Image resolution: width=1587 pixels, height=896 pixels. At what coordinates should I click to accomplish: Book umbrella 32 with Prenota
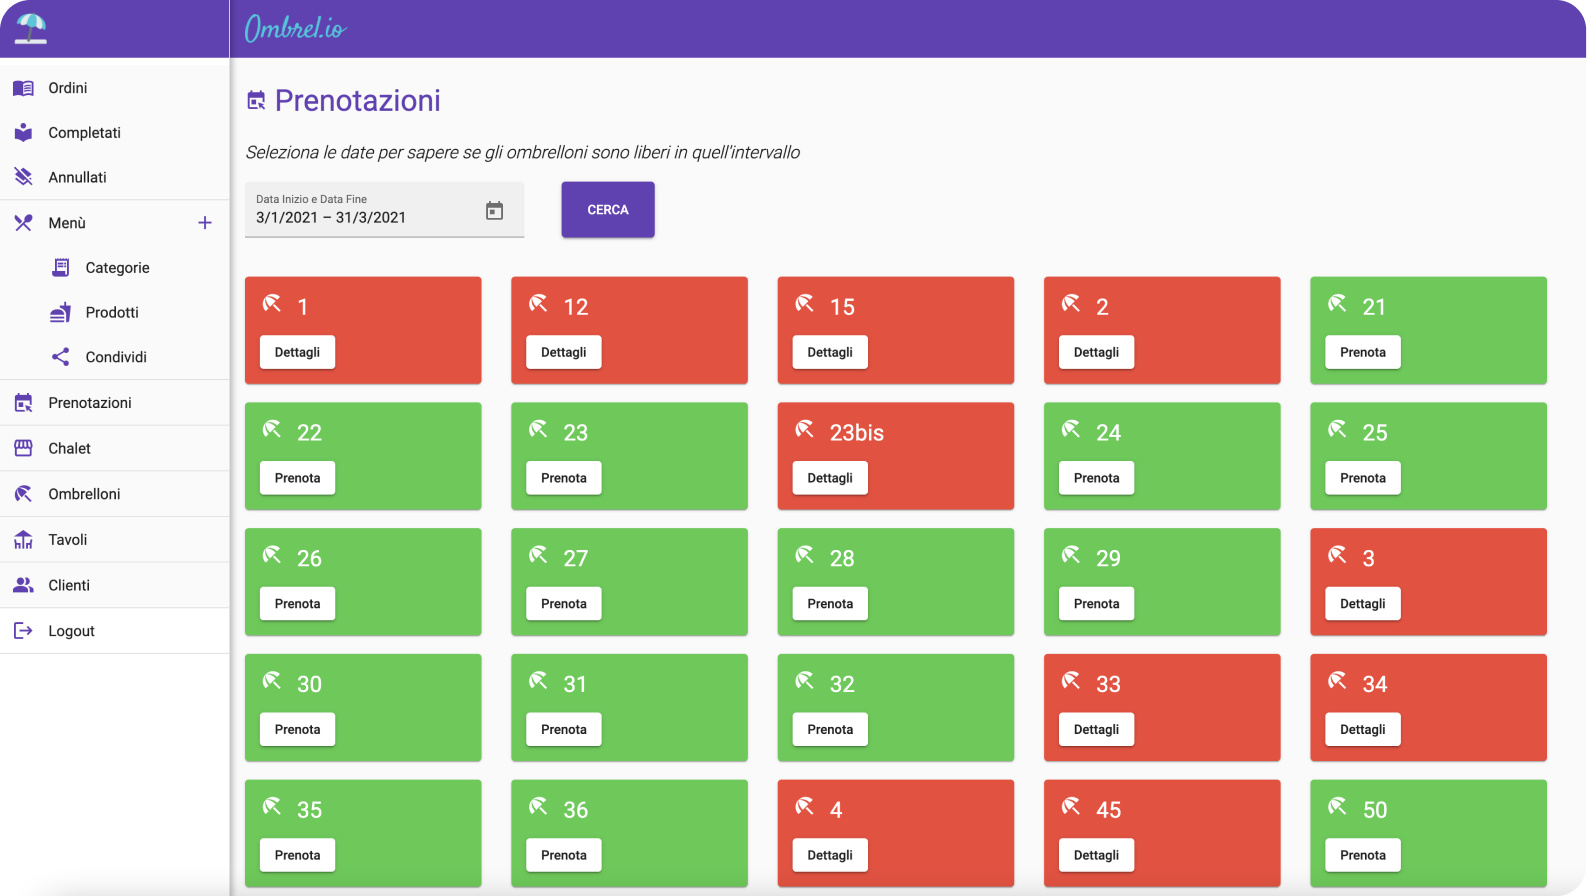830,730
